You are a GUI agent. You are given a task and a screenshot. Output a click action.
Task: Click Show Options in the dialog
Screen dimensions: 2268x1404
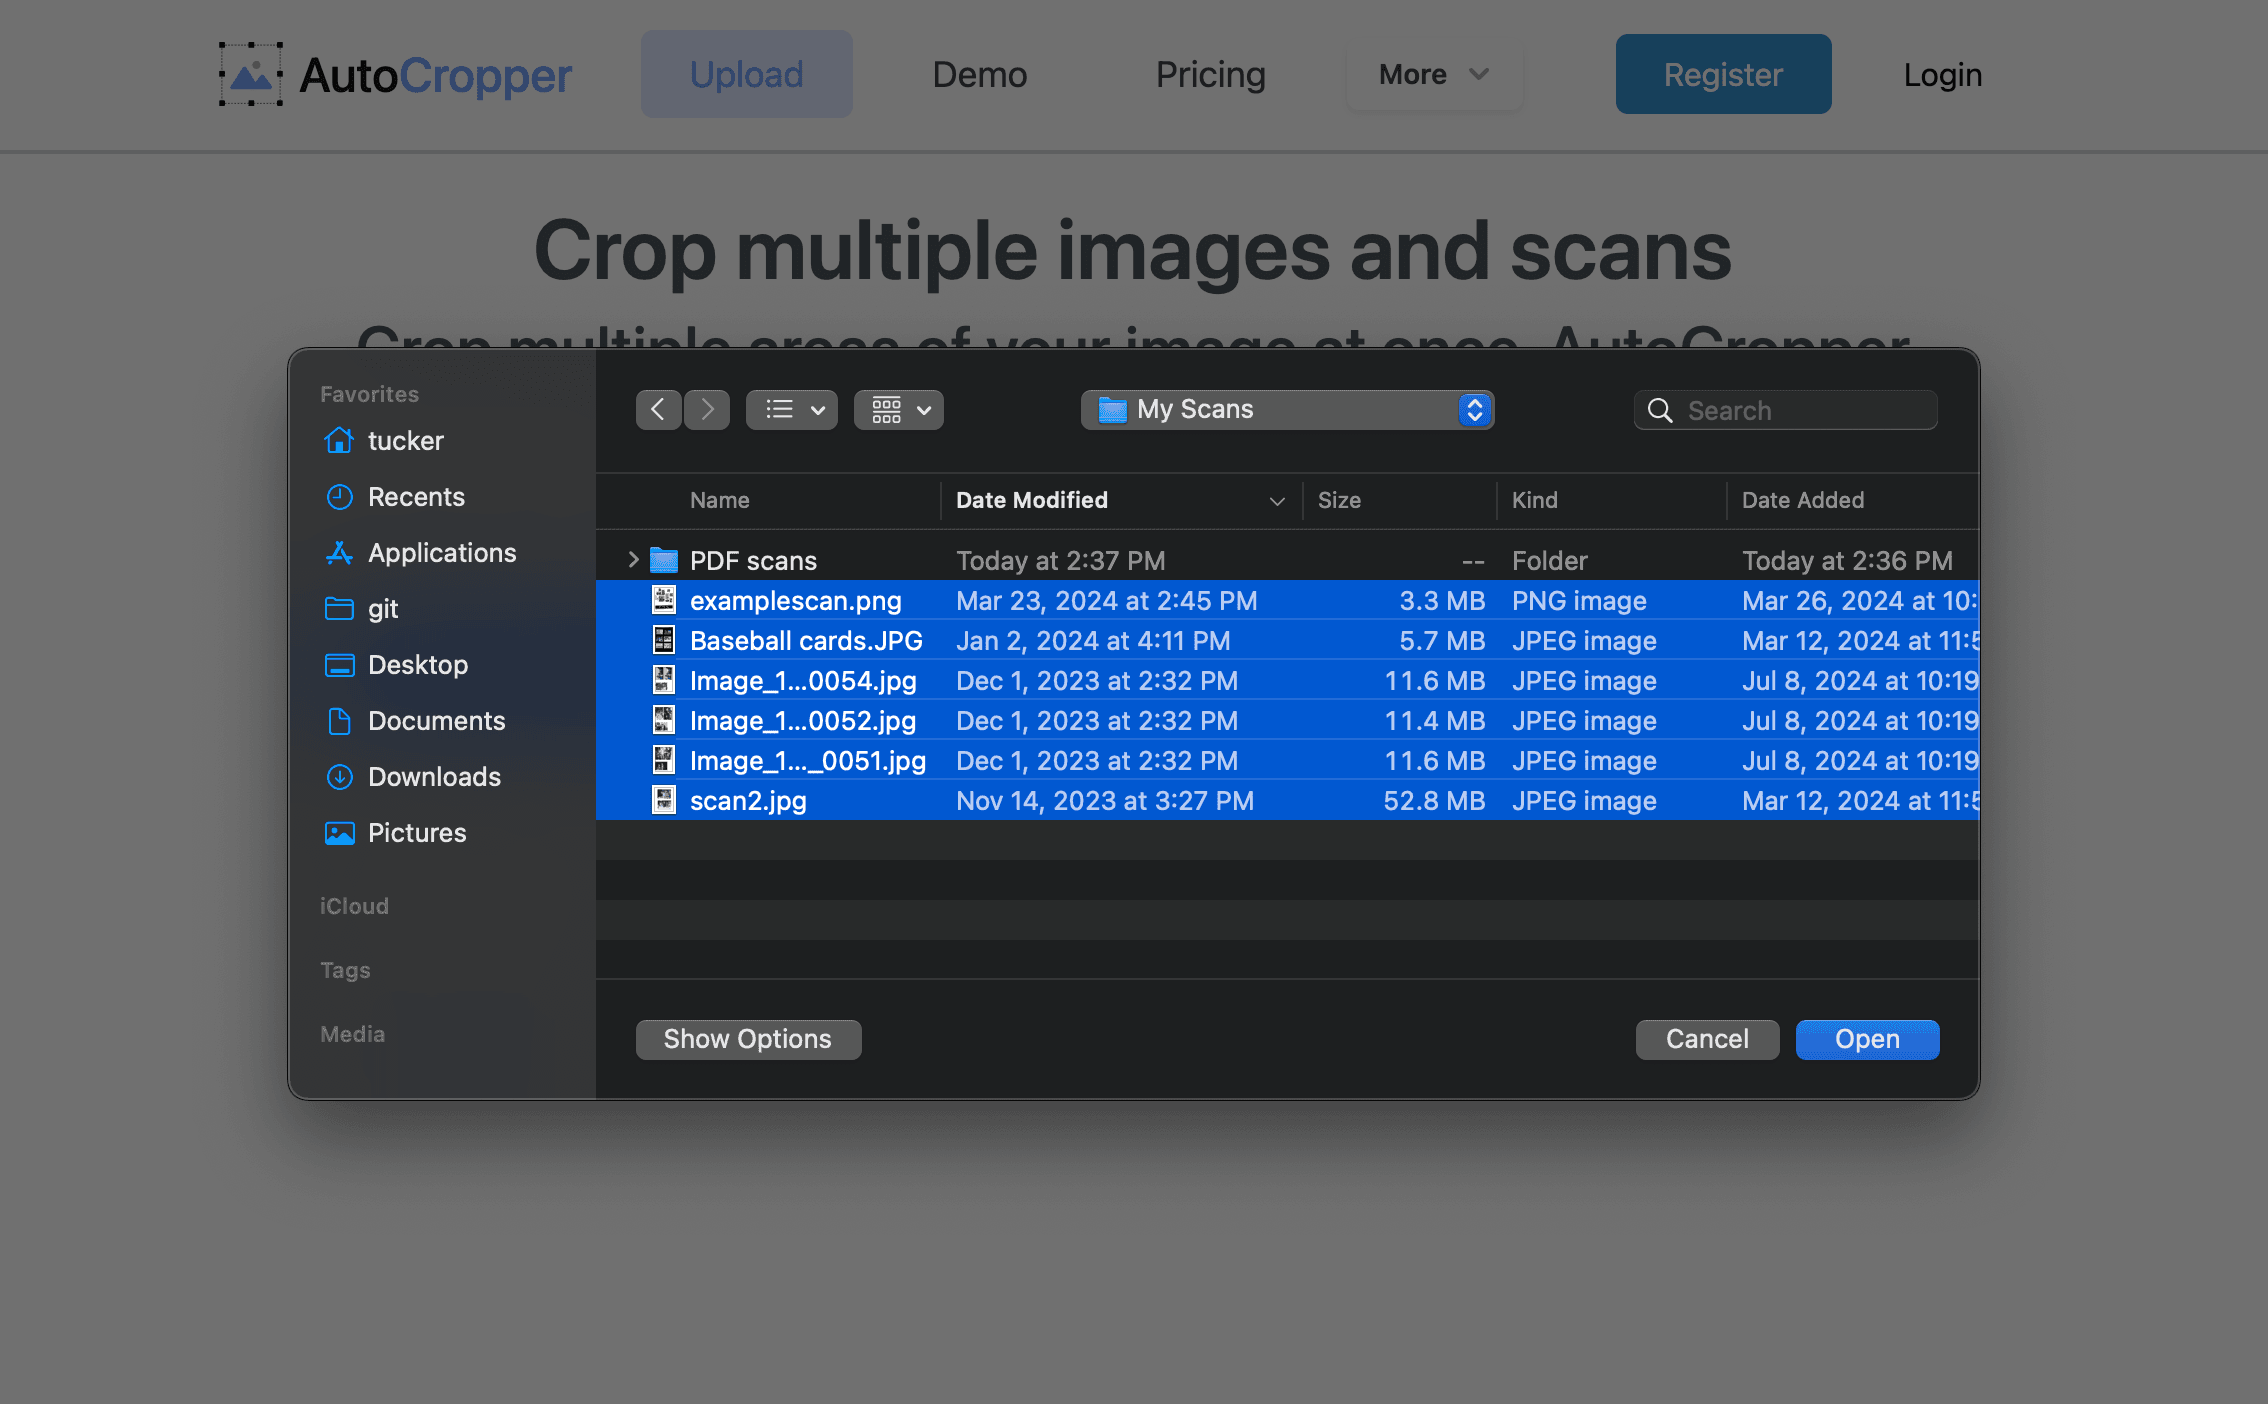[x=748, y=1039]
